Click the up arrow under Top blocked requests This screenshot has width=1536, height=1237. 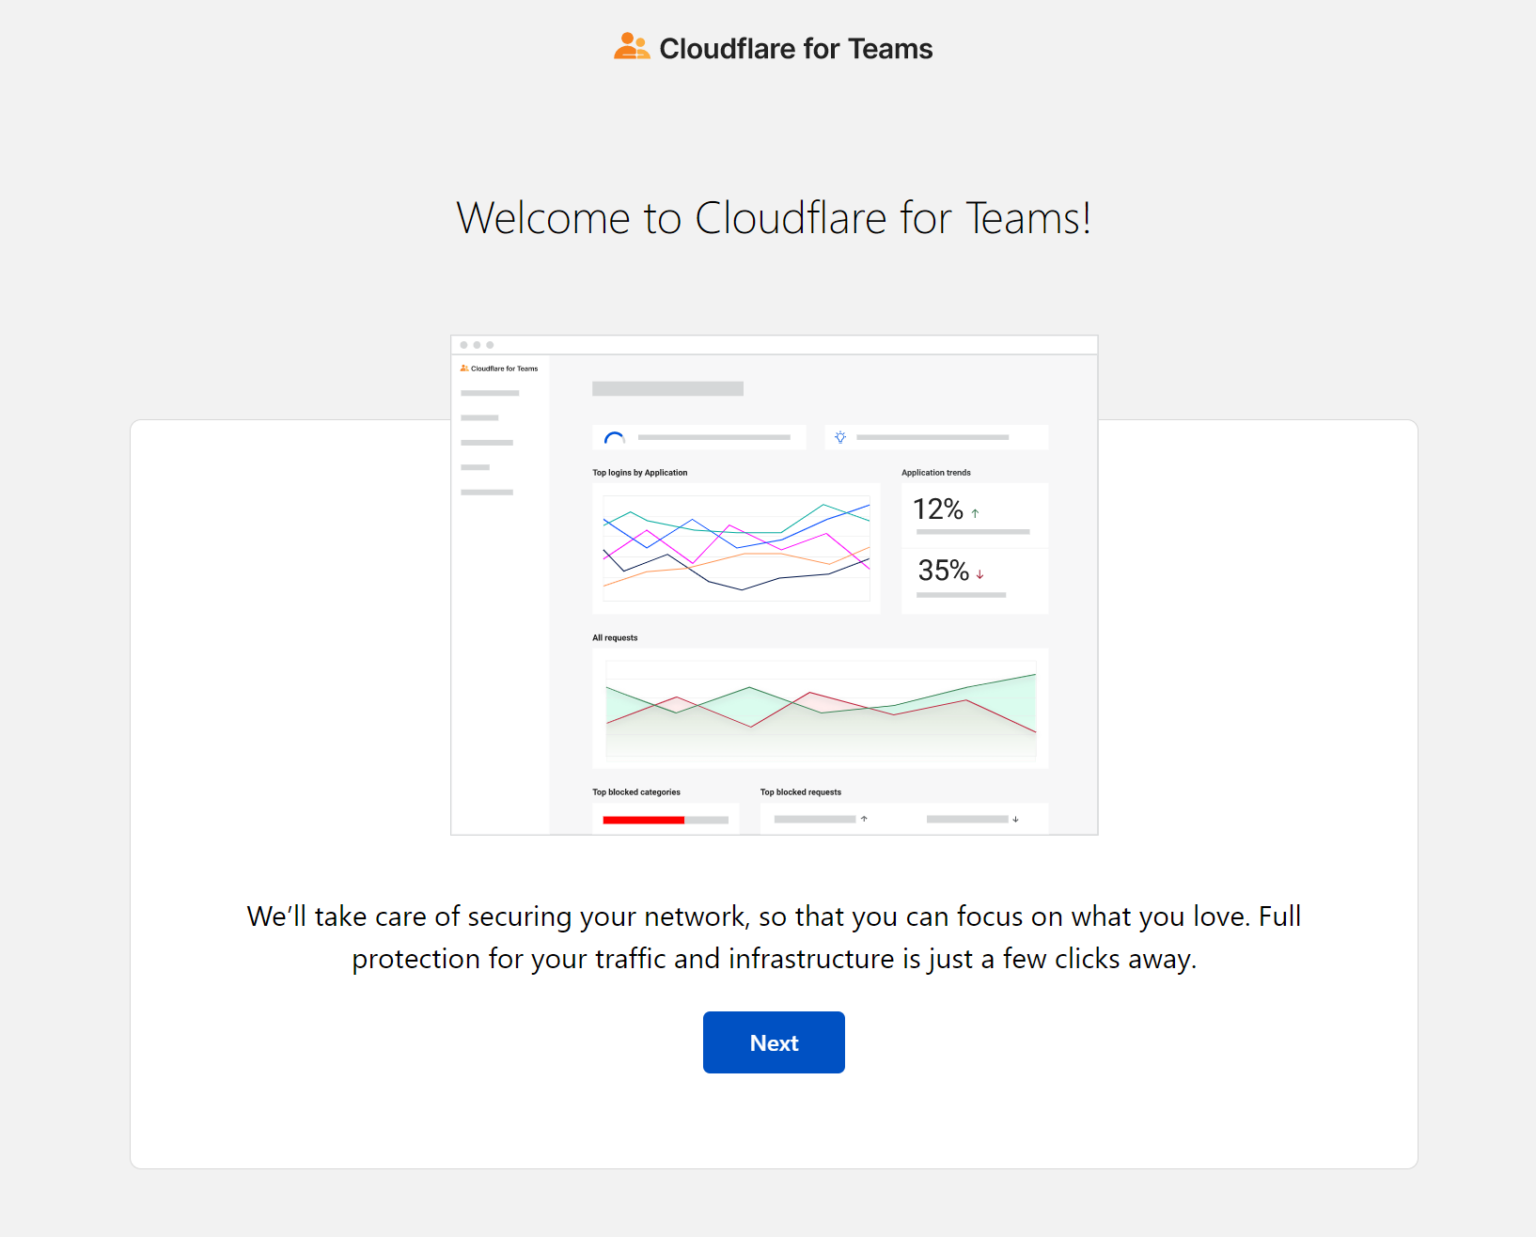pos(863,819)
